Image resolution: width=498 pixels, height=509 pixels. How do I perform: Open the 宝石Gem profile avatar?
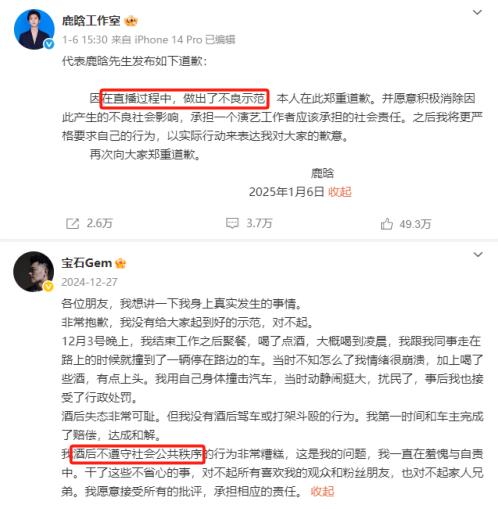[x=33, y=271]
